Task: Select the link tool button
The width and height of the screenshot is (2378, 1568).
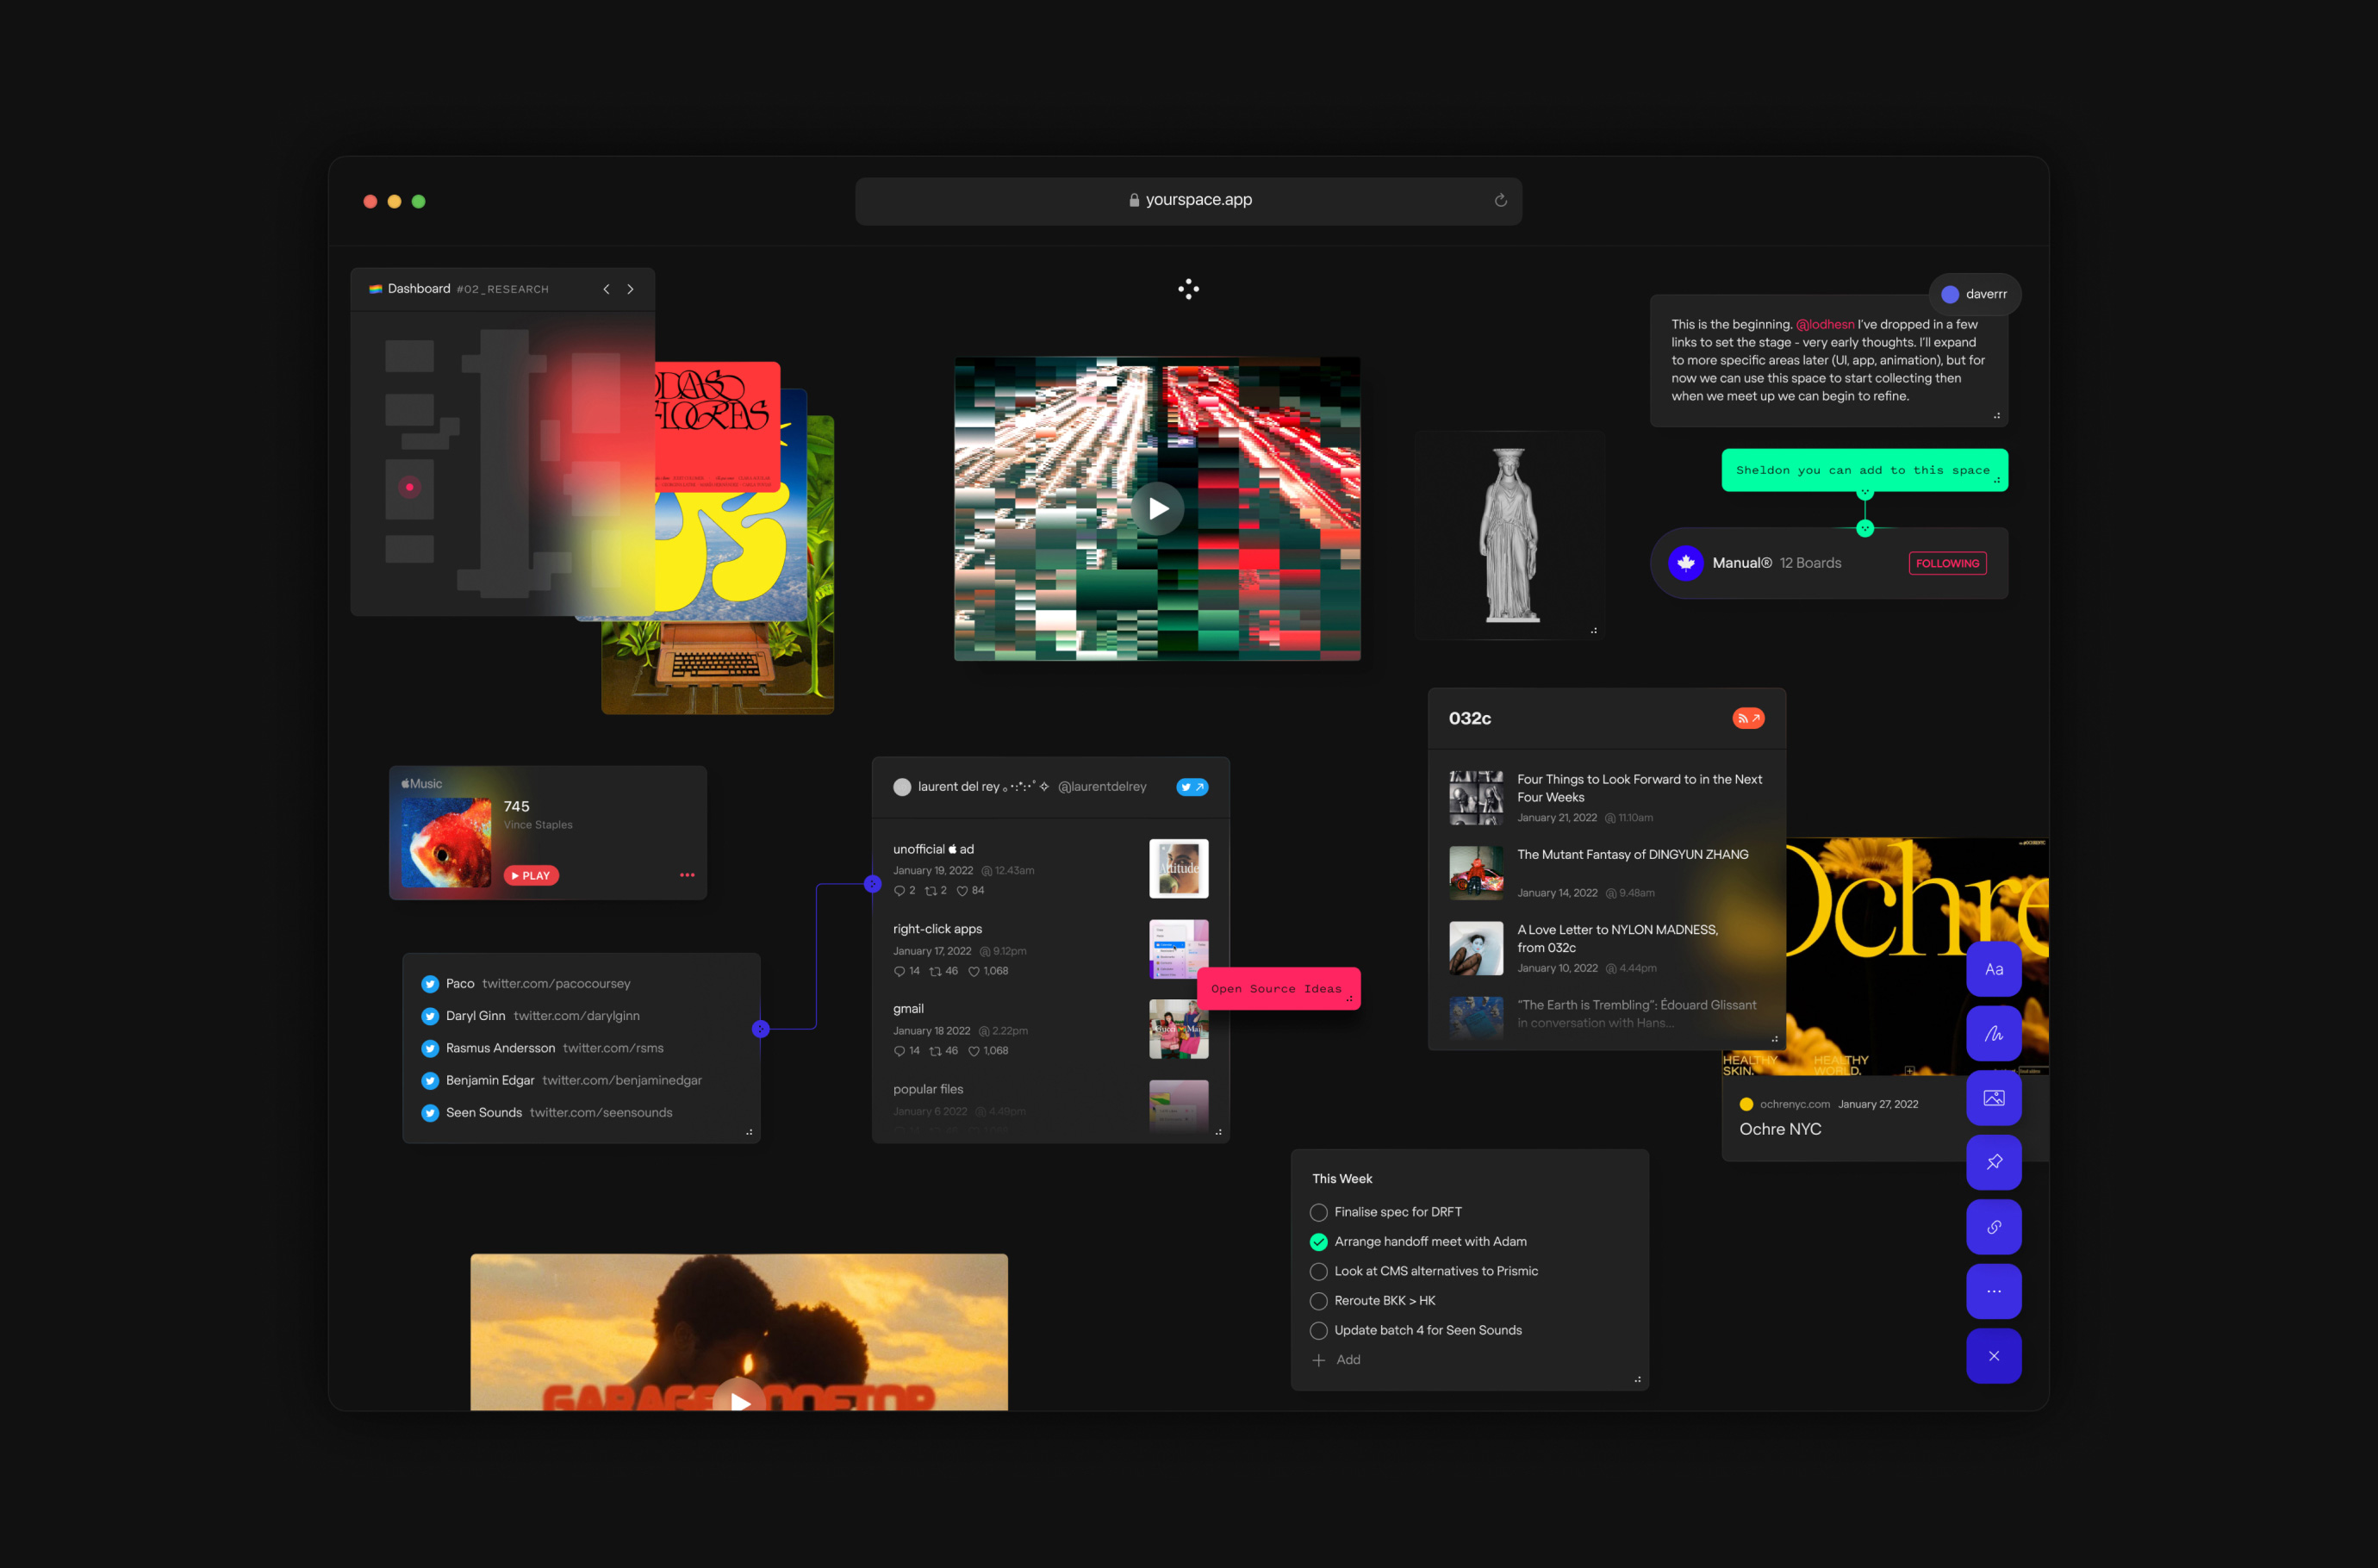Action: click(x=1993, y=1227)
